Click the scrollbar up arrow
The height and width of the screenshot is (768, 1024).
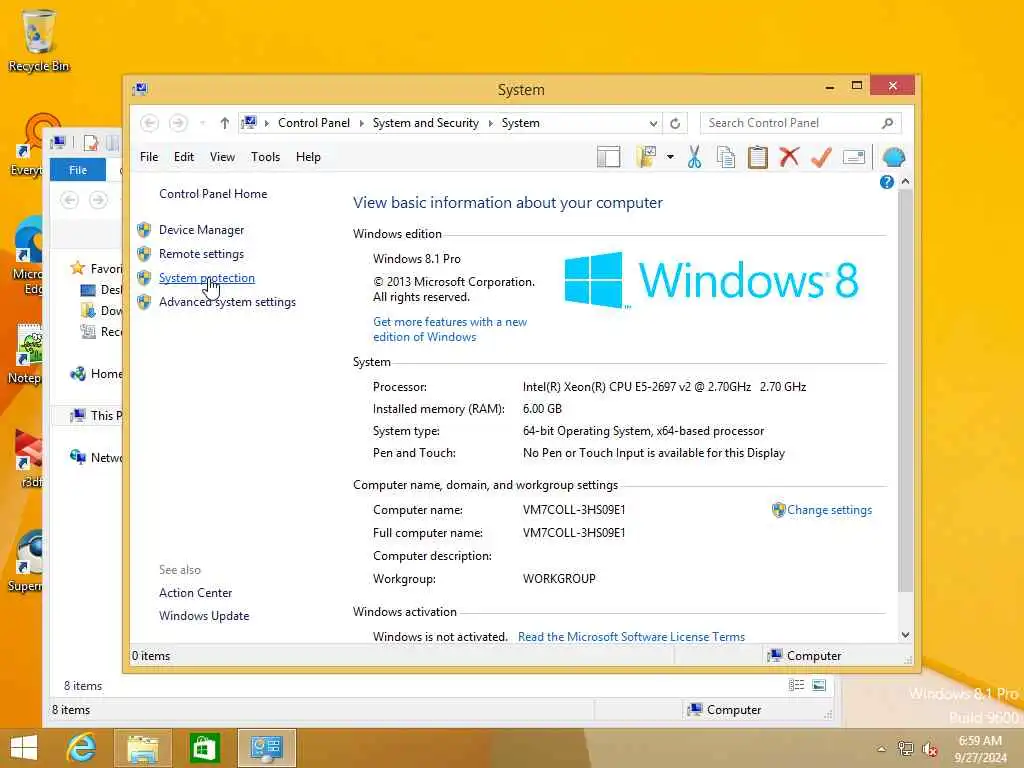coord(905,182)
